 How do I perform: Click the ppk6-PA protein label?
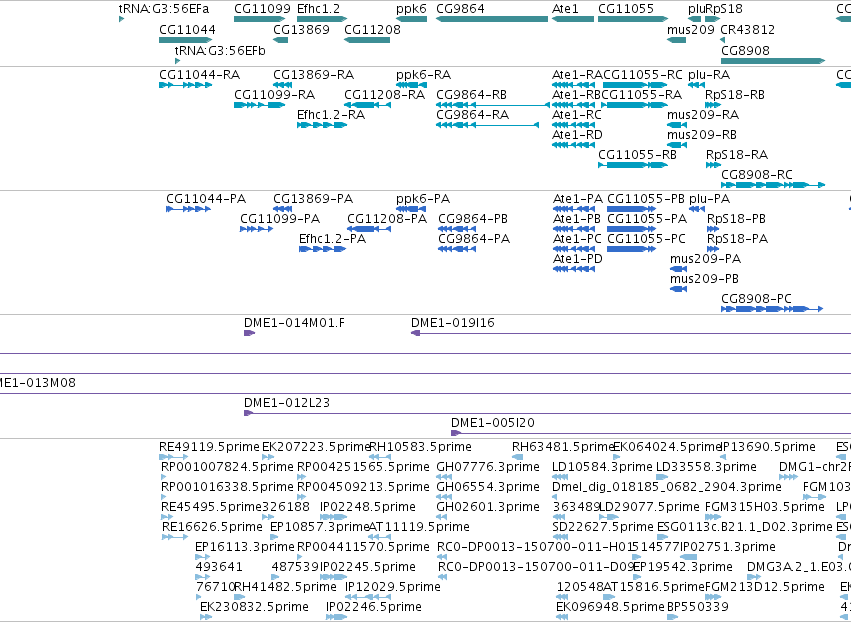tap(423, 199)
